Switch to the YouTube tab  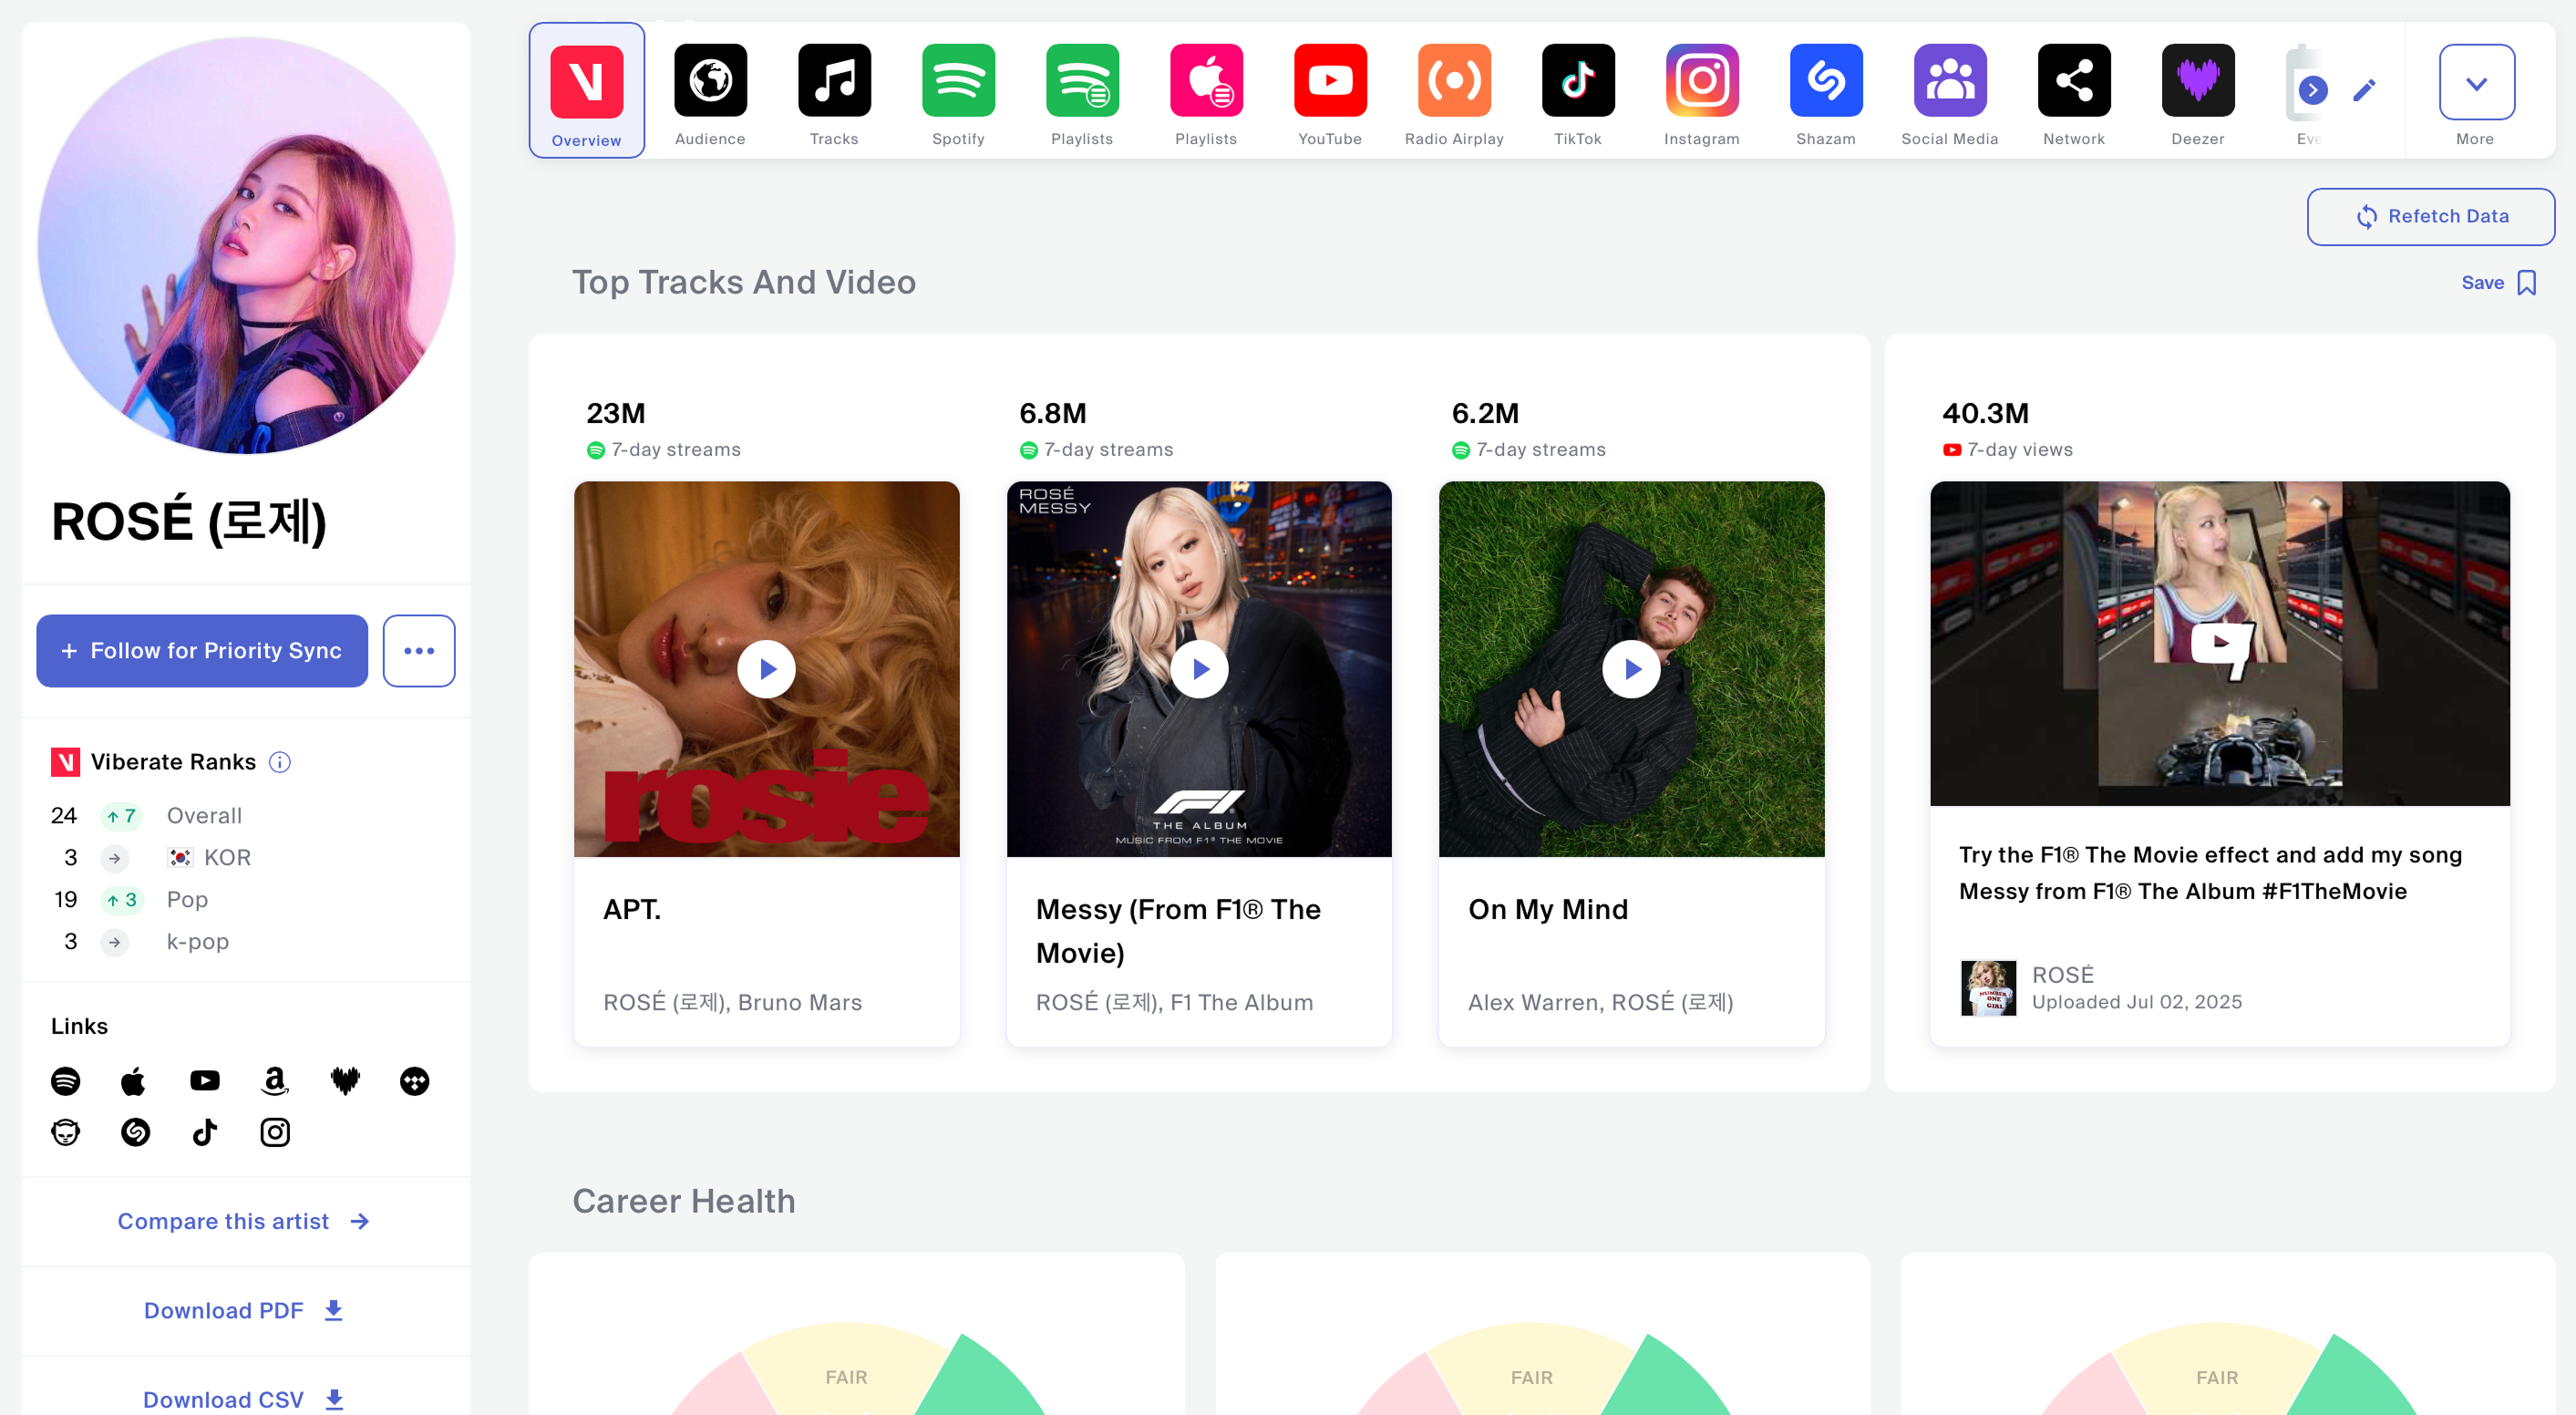1329,80
